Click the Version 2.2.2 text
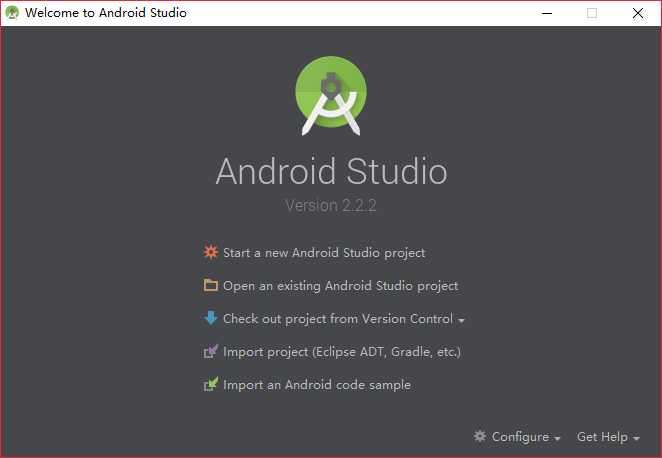The image size is (662, 458). (x=331, y=206)
